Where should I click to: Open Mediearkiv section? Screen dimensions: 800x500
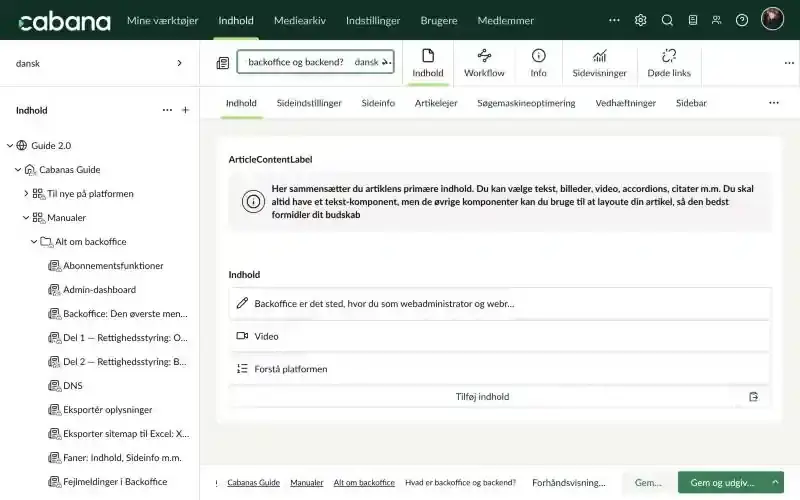point(299,20)
